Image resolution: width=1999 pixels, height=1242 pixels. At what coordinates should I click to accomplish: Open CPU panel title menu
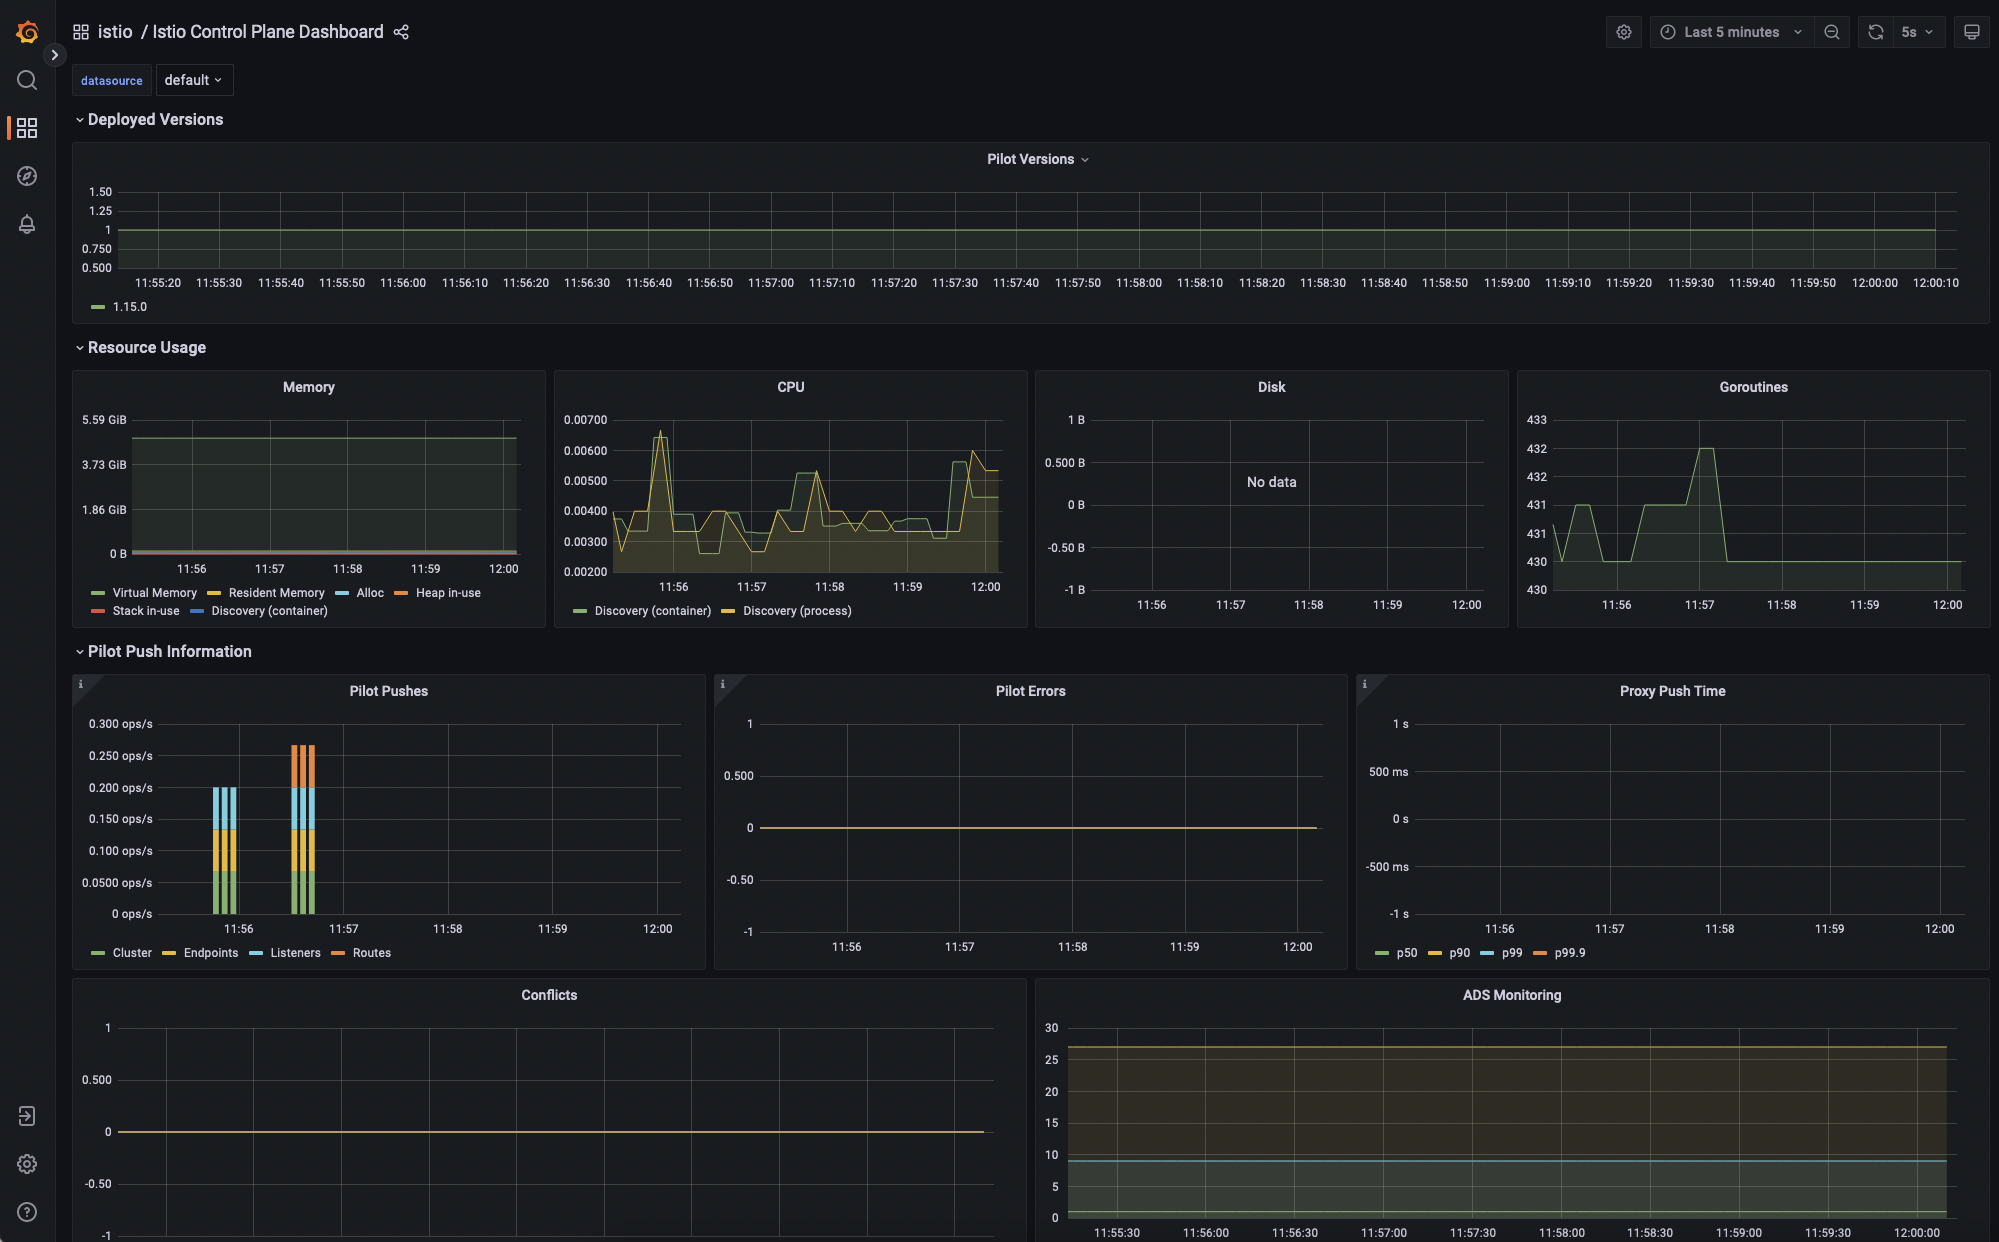click(x=790, y=387)
